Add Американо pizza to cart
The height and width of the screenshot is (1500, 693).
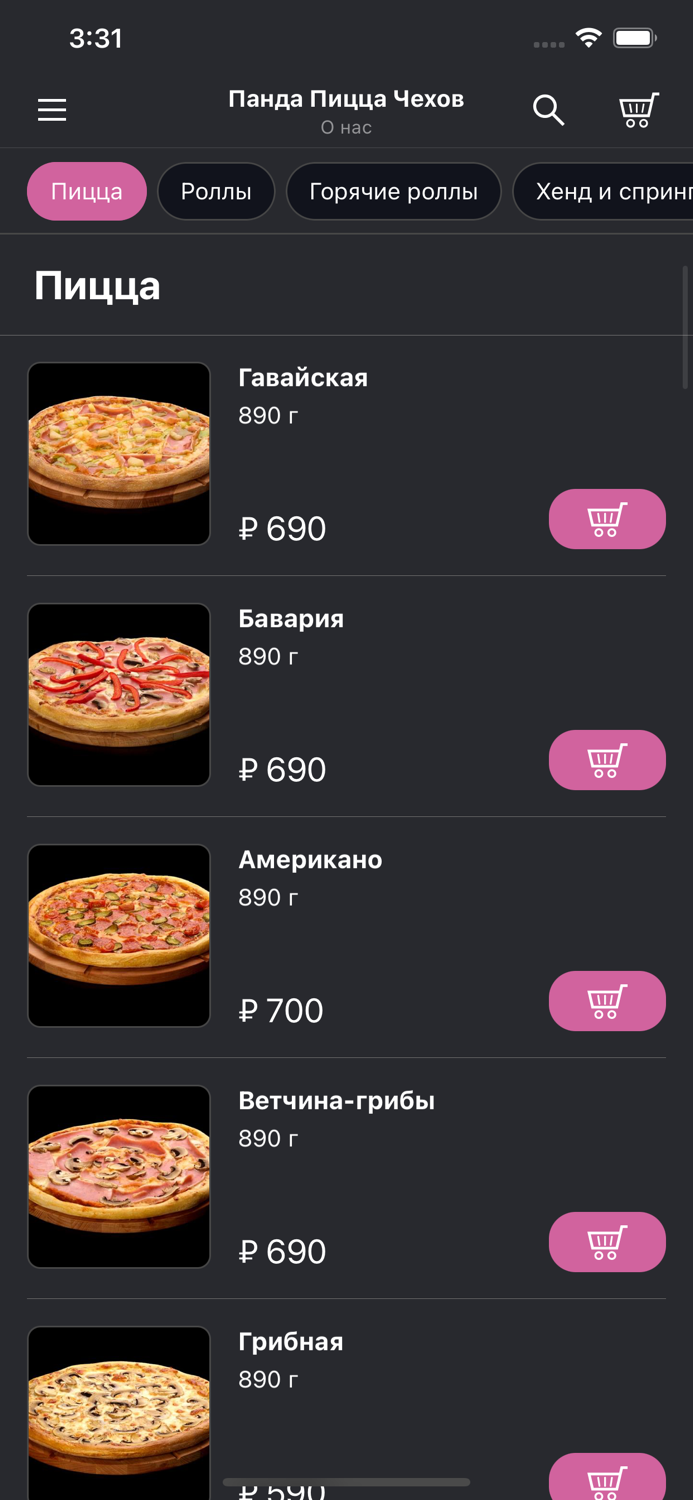pyautogui.click(x=607, y=1001)
